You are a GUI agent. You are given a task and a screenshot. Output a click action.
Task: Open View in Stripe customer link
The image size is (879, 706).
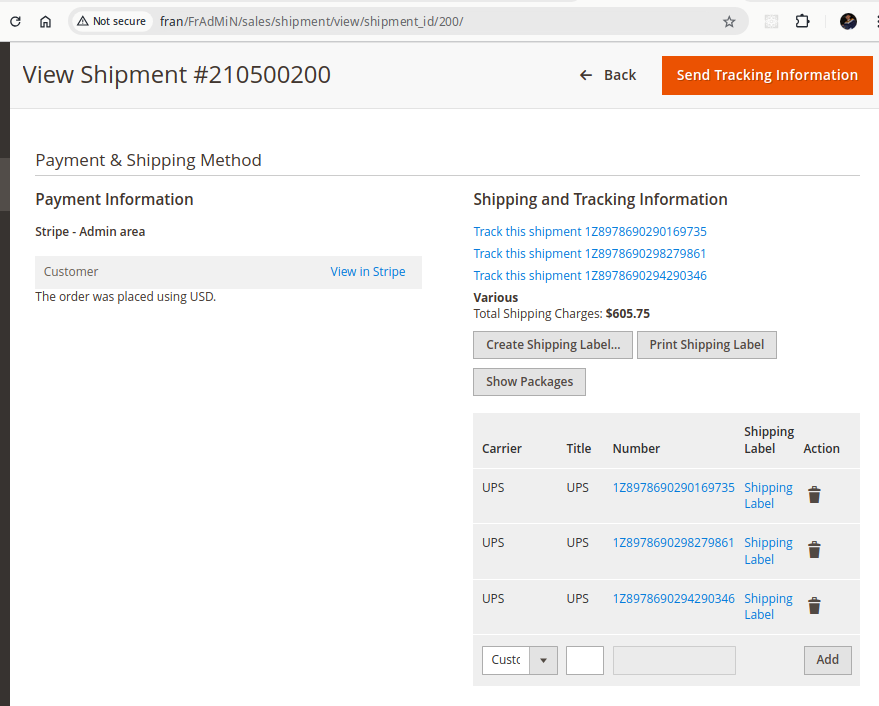click(367, 272)
